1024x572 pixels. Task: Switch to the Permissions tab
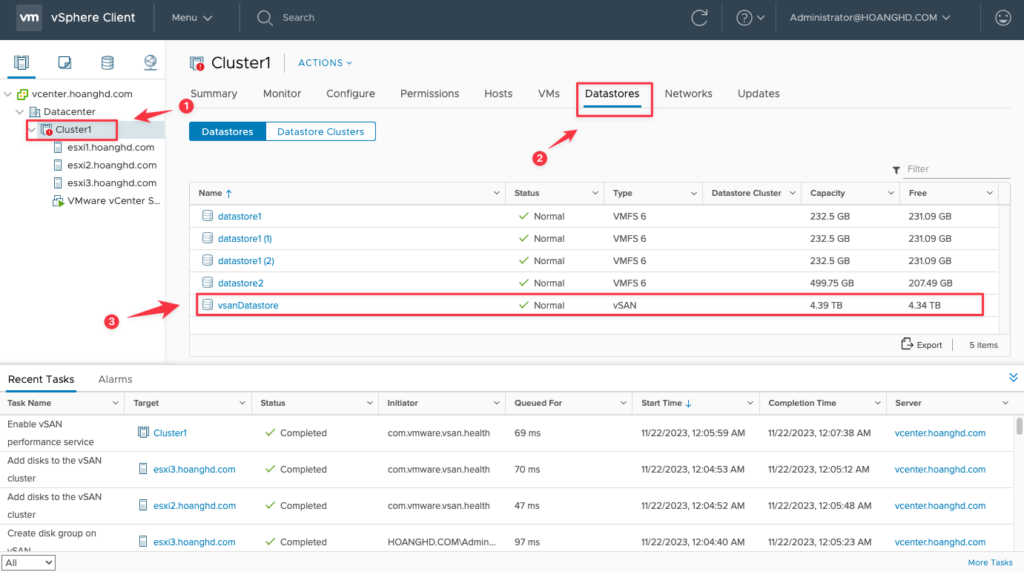pos(430,93)
